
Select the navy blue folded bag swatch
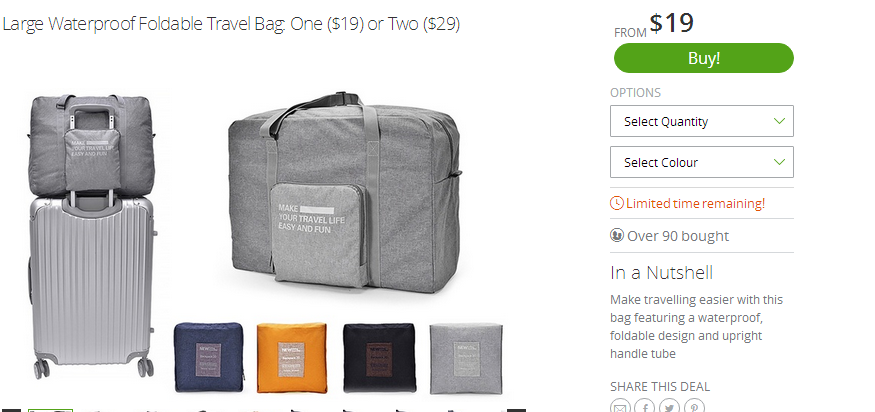[x=209, y=357]
